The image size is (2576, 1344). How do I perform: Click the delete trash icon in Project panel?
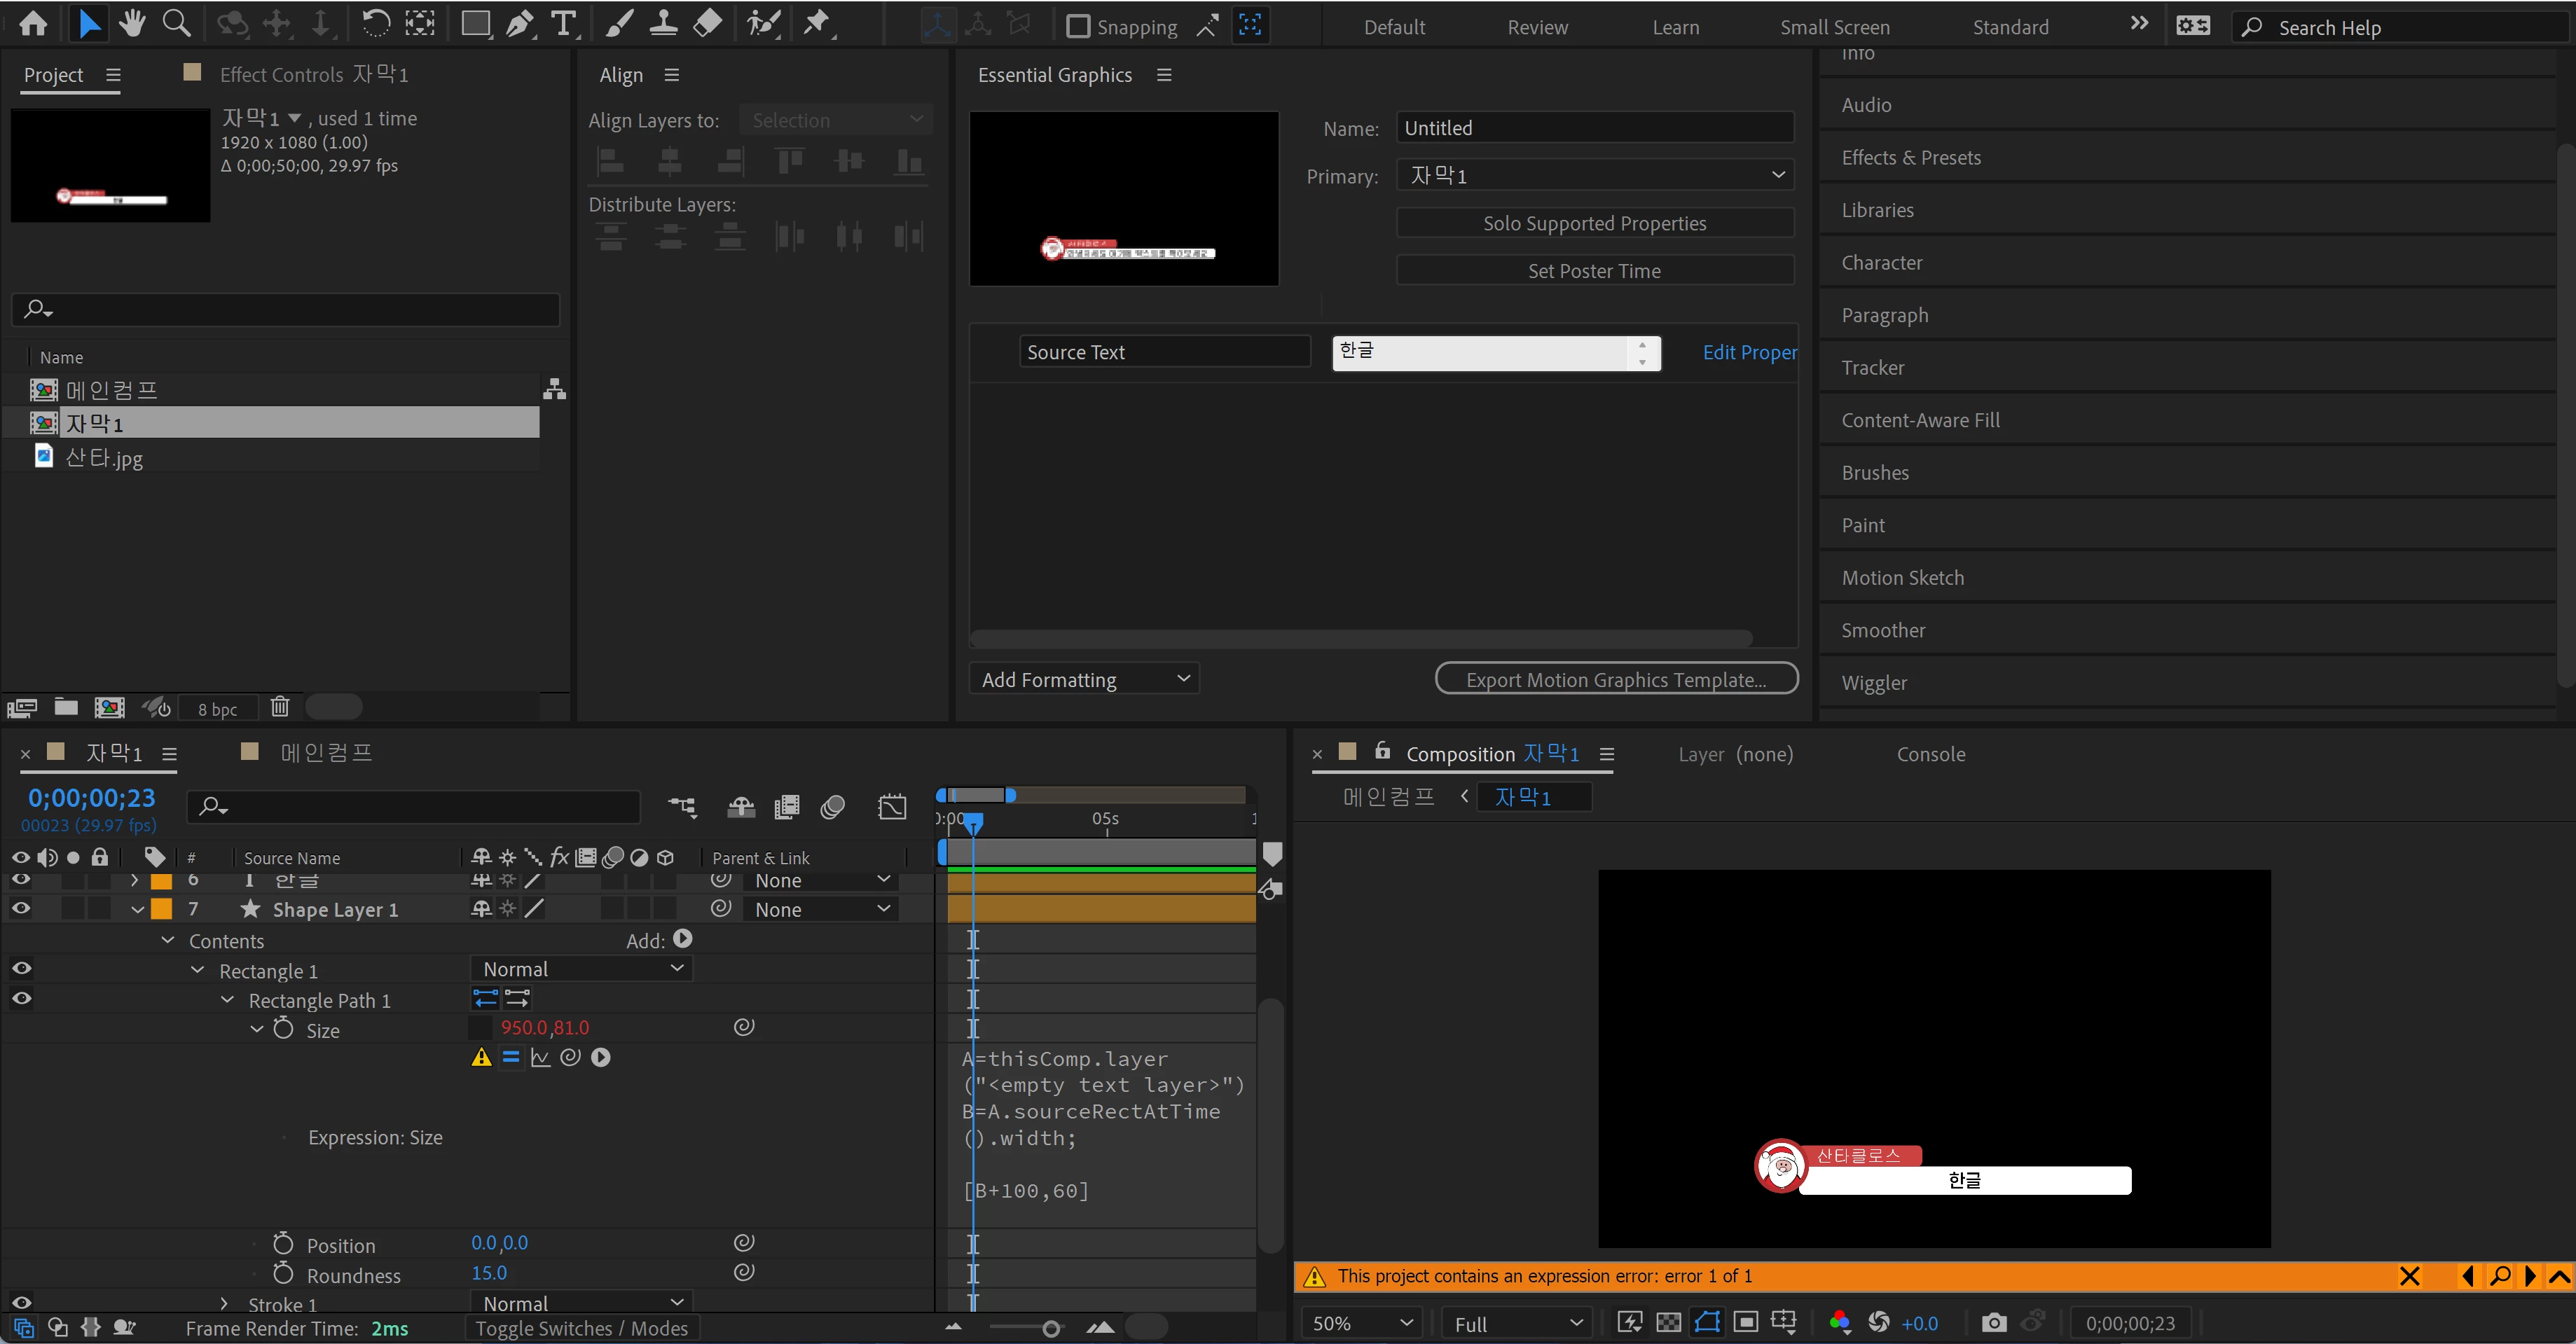280,707
